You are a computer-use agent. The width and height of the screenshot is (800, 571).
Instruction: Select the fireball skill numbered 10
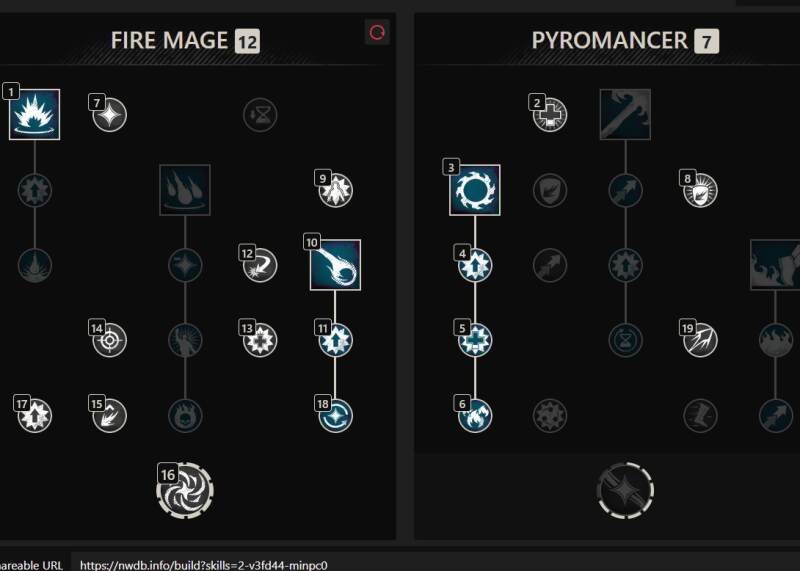[335, 265]
